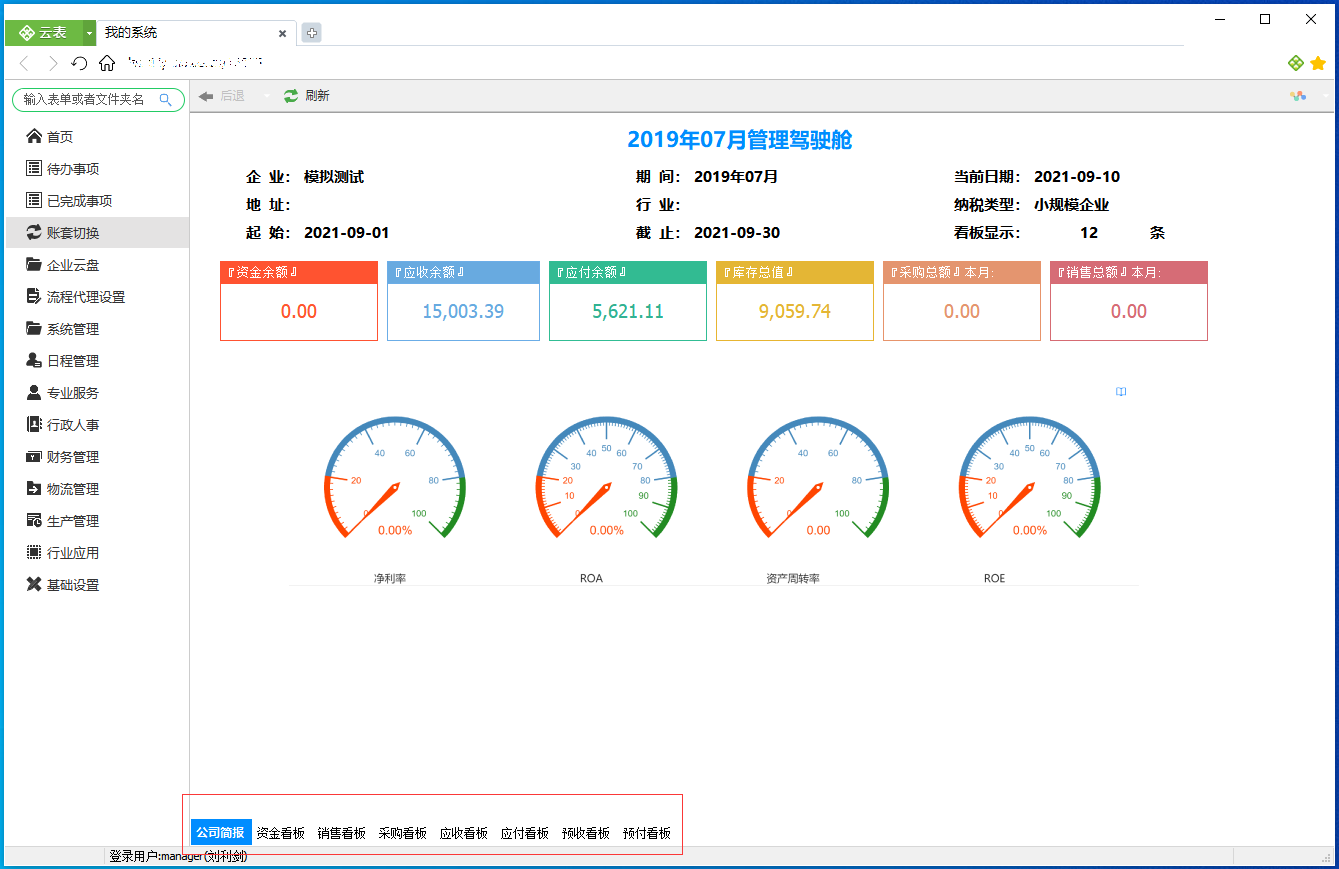Screen dimensions: 1339x869
Task: Click the colorful wave icon in toolbar
Action: pyautogui.click(x=1298, y=96)
